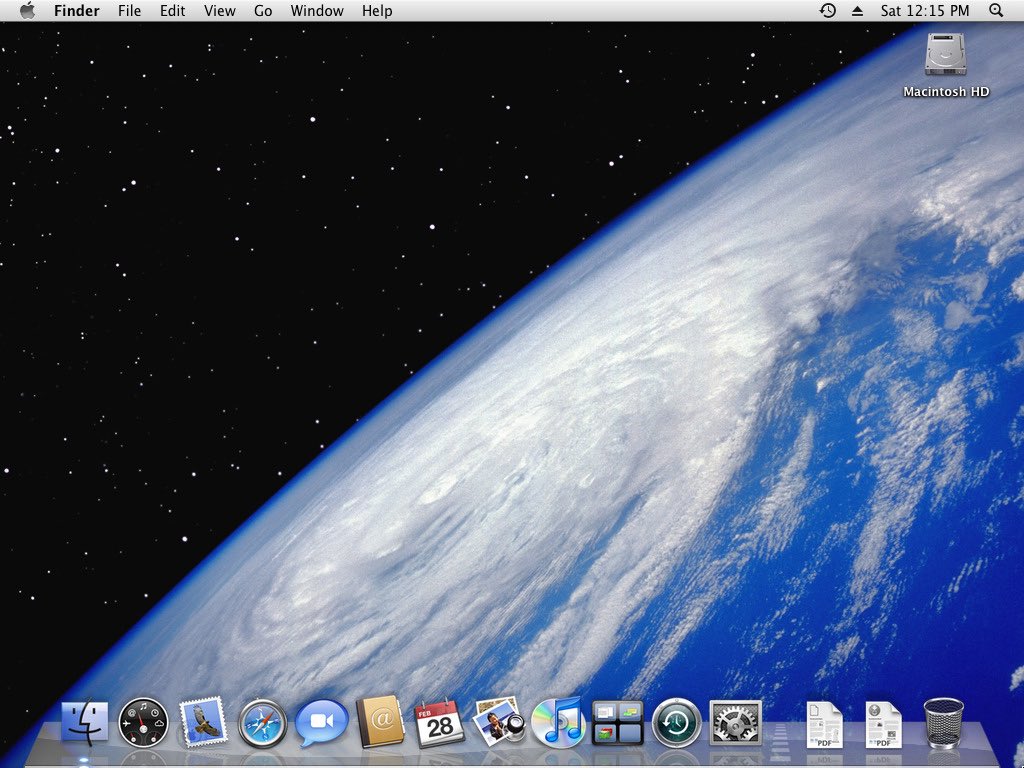This screenshot has width=1024, height=768.
Task: Open the Apple menu
Action: click(x=27, y=10)
